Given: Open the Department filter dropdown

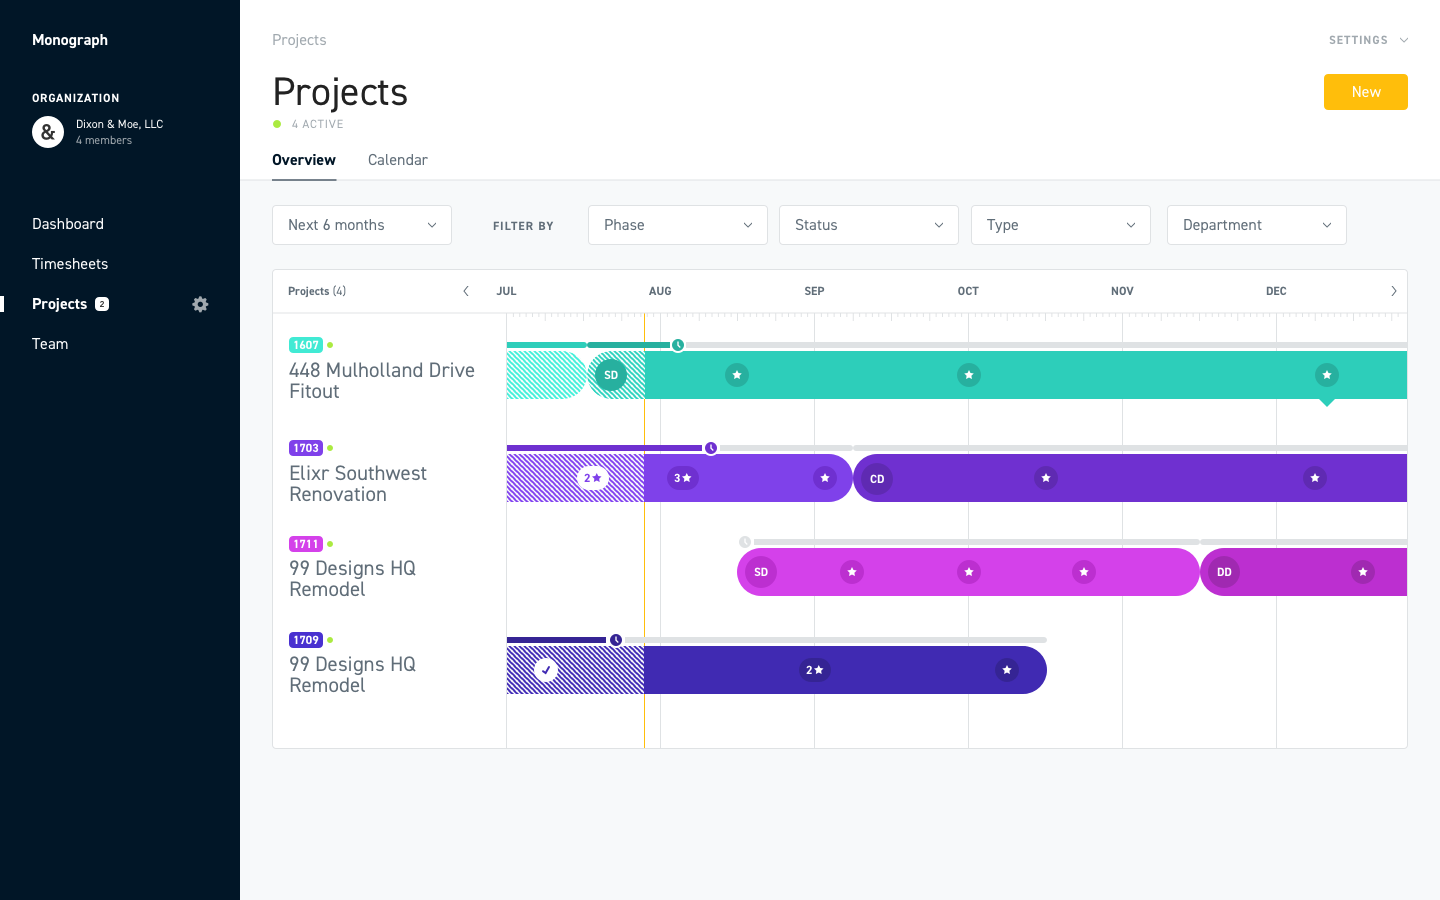Looking at the screenshot, I should 1257,225.
